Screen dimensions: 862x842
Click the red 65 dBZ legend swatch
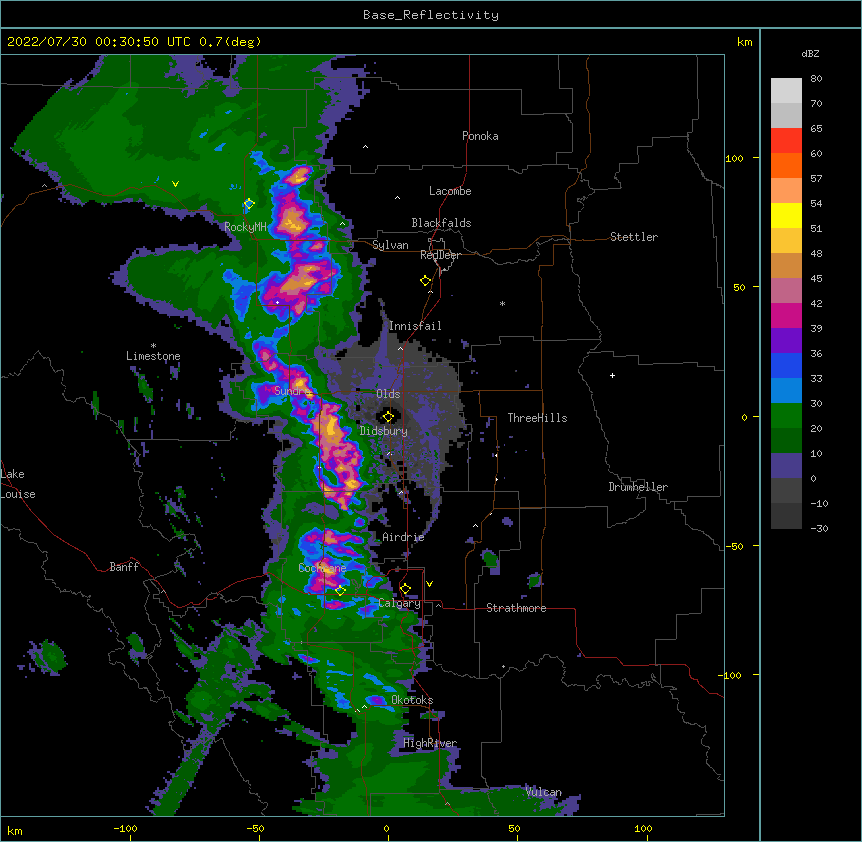coord(786,140)
